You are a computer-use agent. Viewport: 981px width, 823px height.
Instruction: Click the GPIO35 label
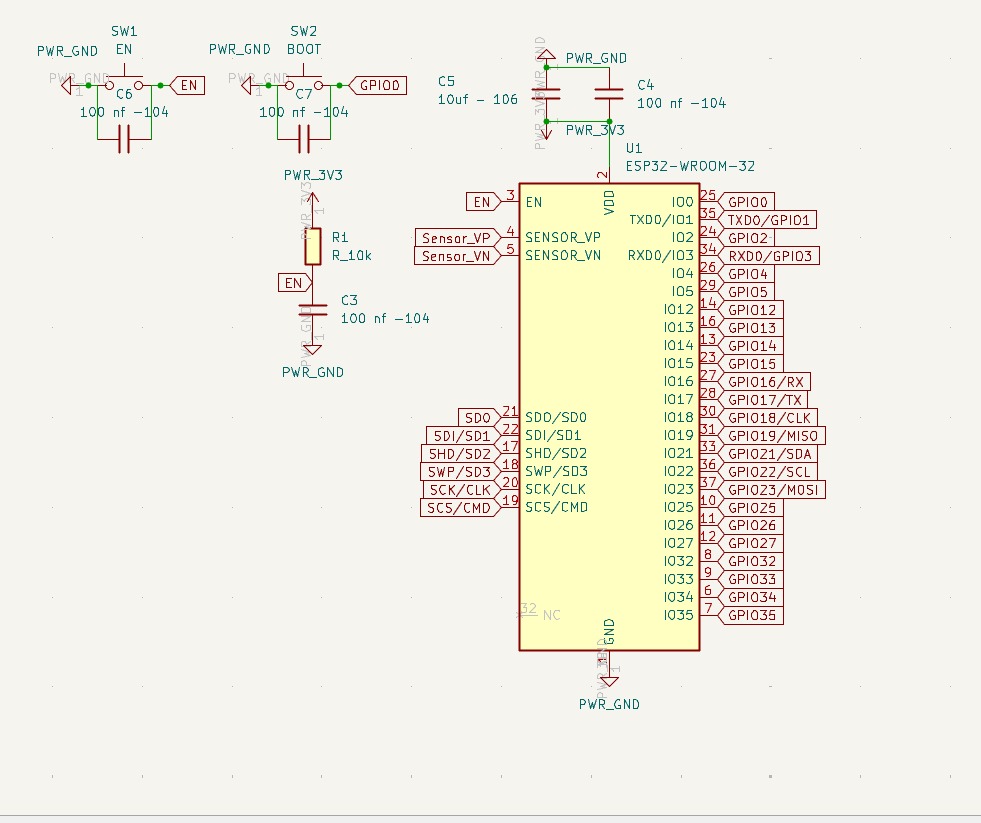(x=750, y=615)
